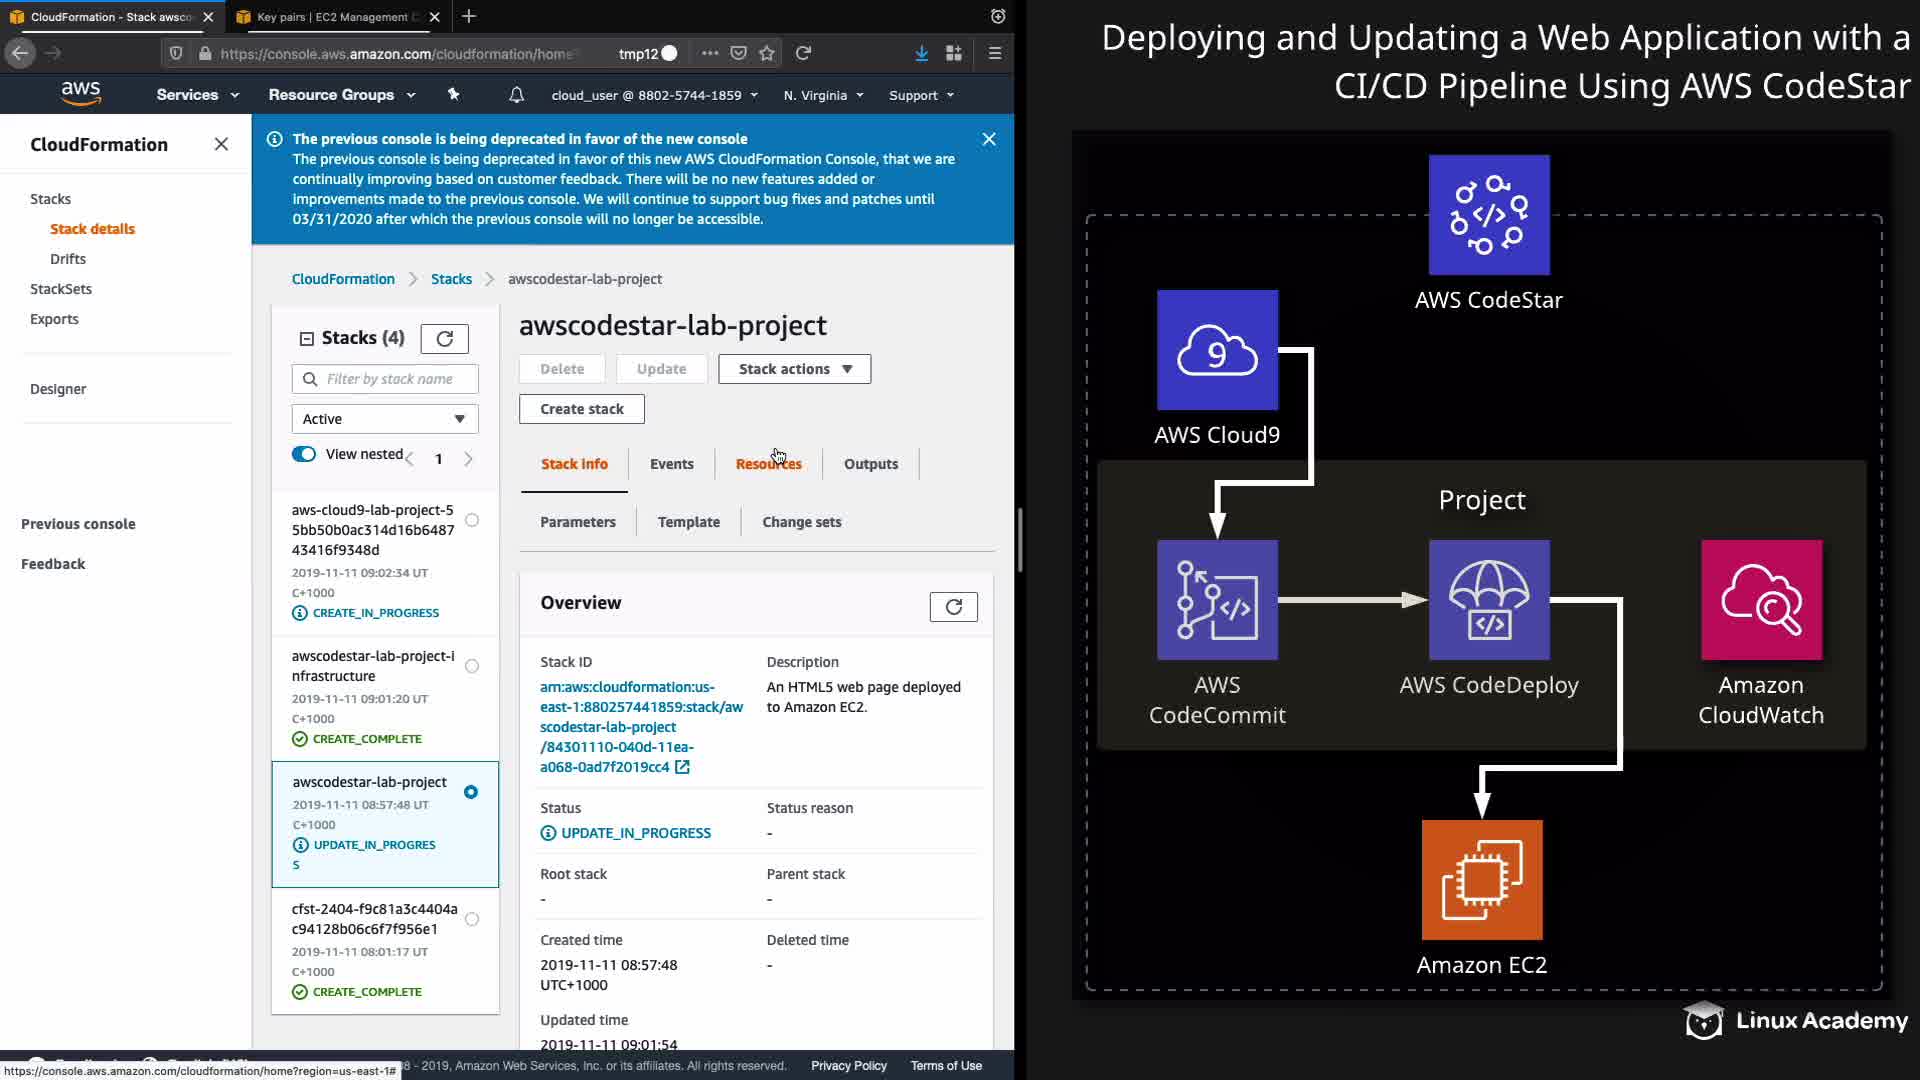1920x1080 pixels.
Task: Refresh the Overview panel
Action: [953, 607]
